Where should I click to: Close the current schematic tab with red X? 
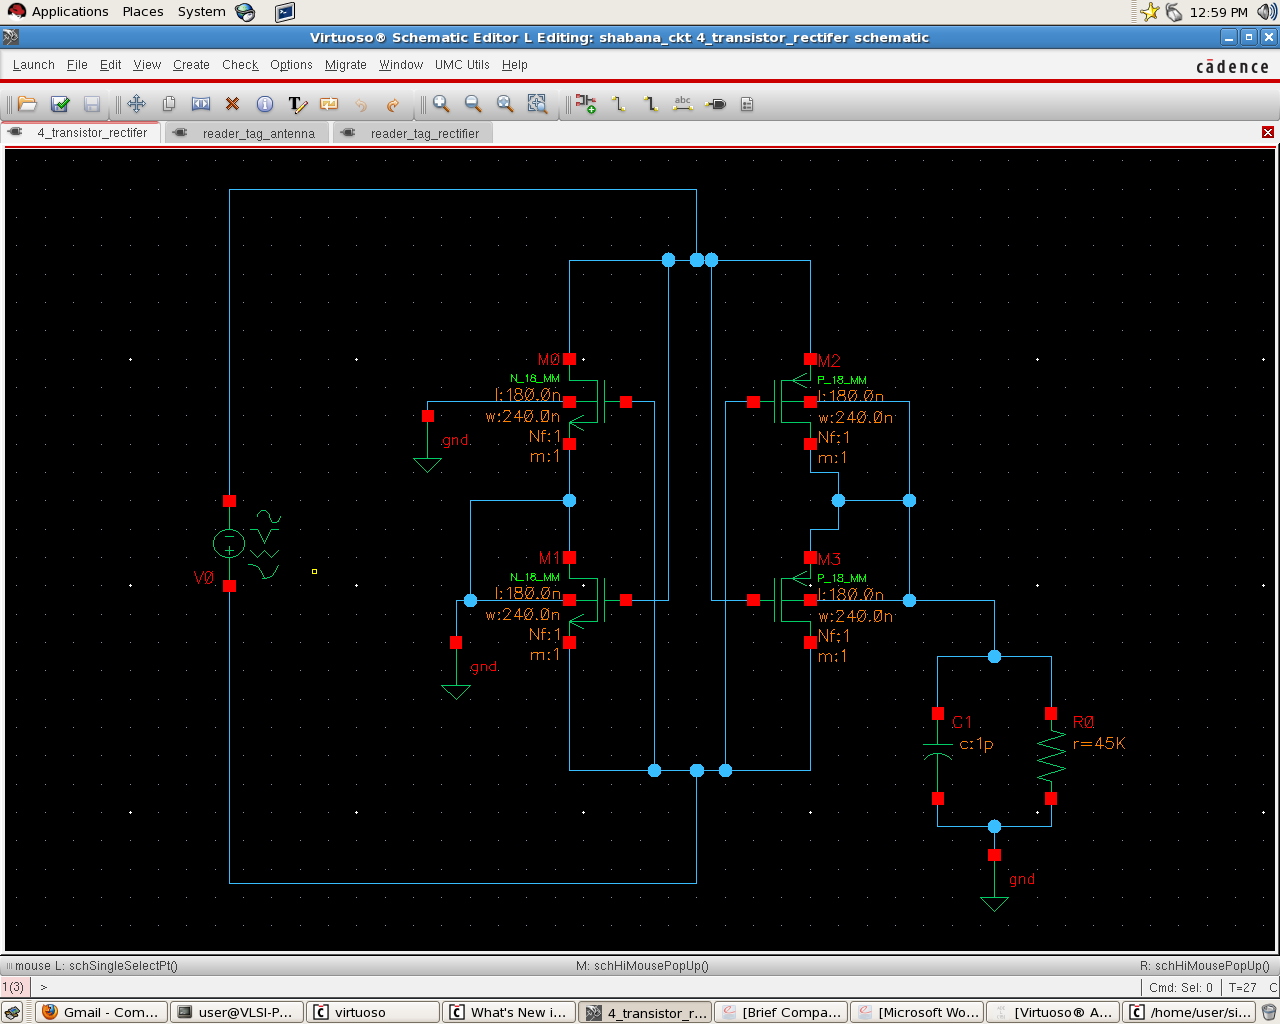point(1267,132)
